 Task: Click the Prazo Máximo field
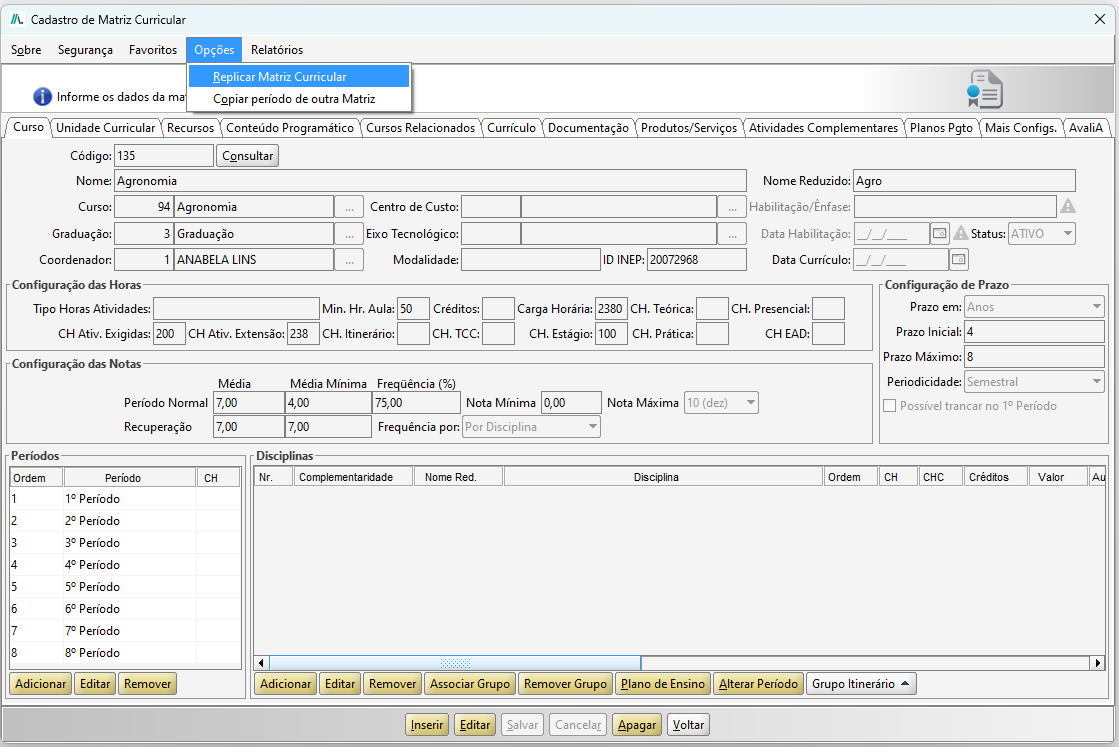point(1034,357)
